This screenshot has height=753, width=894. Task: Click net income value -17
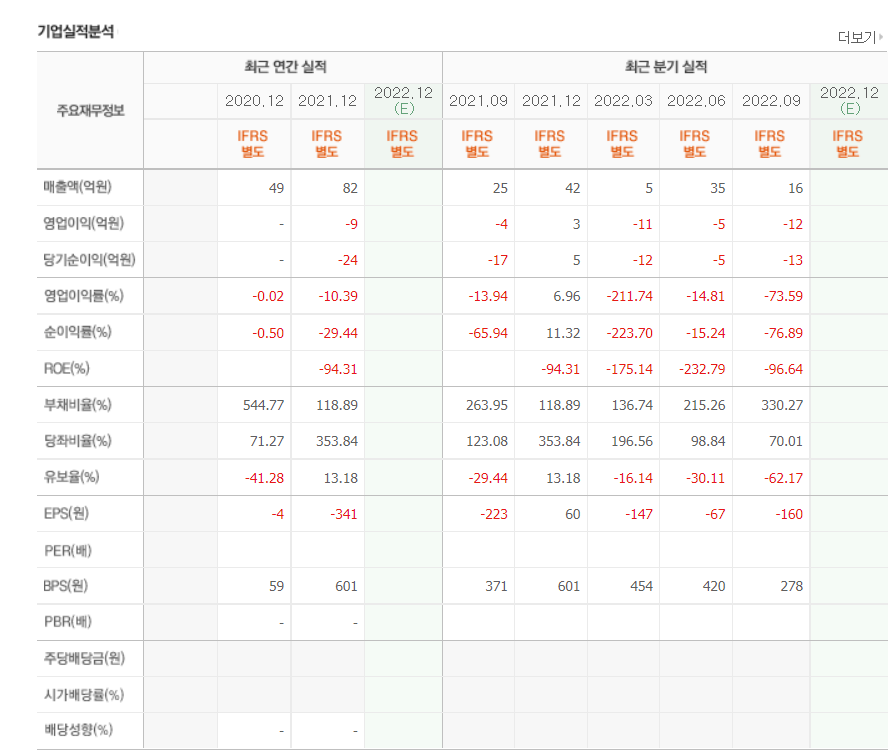tap(498, 261)
